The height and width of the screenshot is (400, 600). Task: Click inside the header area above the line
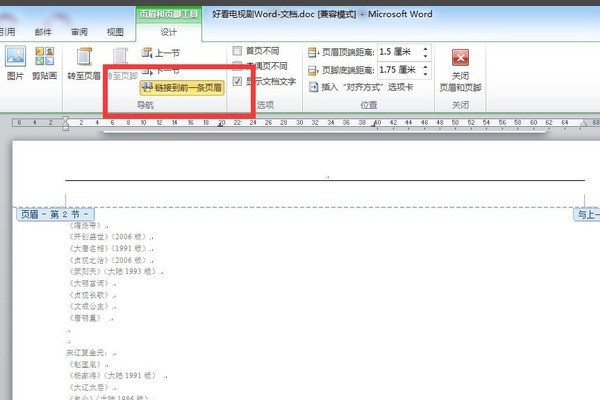point(325,165)
